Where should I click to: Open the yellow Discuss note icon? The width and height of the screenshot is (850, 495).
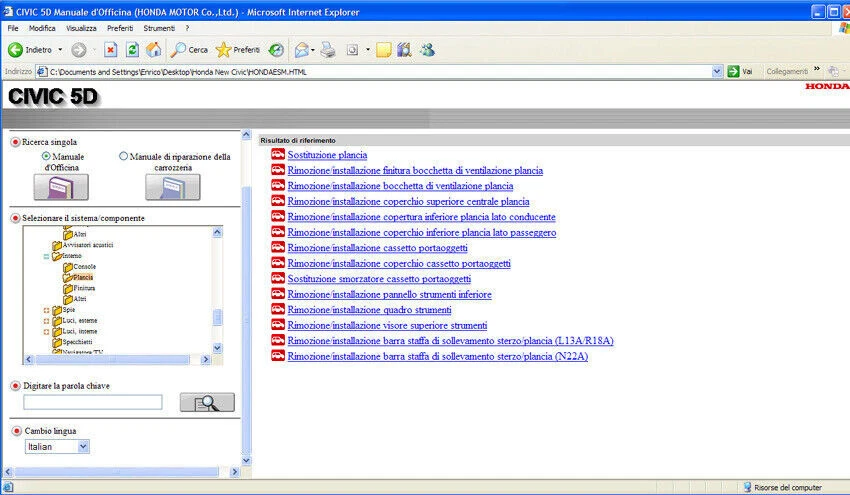point(384,50)
